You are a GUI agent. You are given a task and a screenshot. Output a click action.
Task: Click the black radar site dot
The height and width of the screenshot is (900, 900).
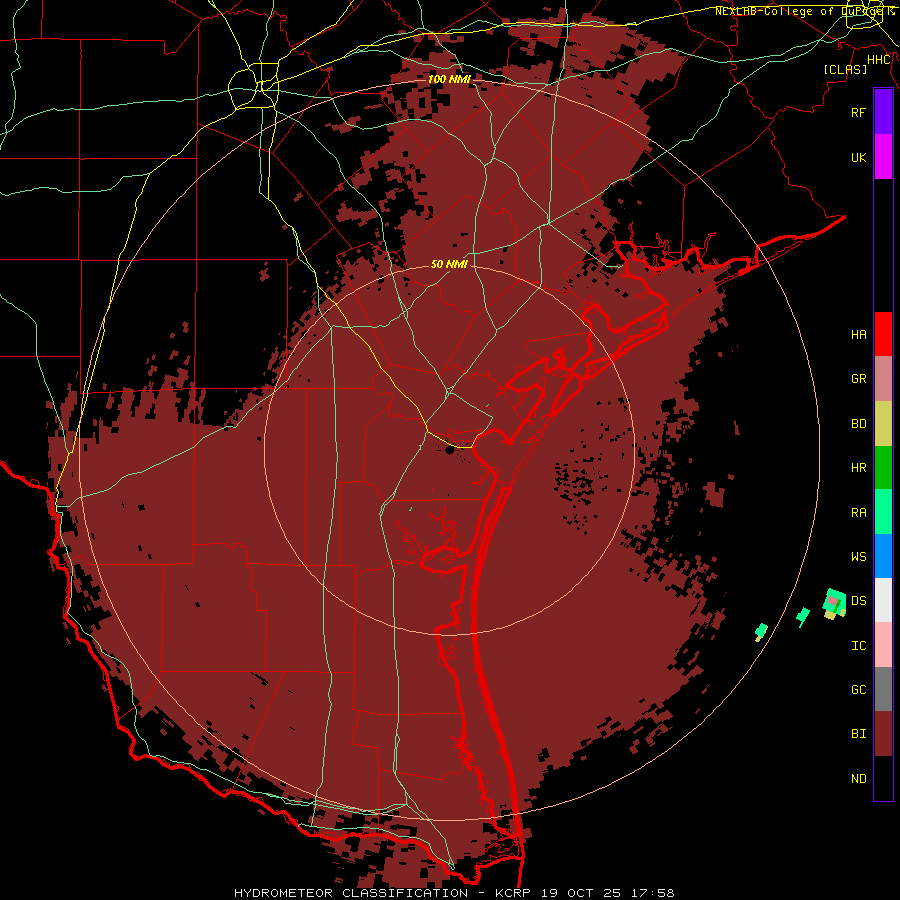(449, 450)
